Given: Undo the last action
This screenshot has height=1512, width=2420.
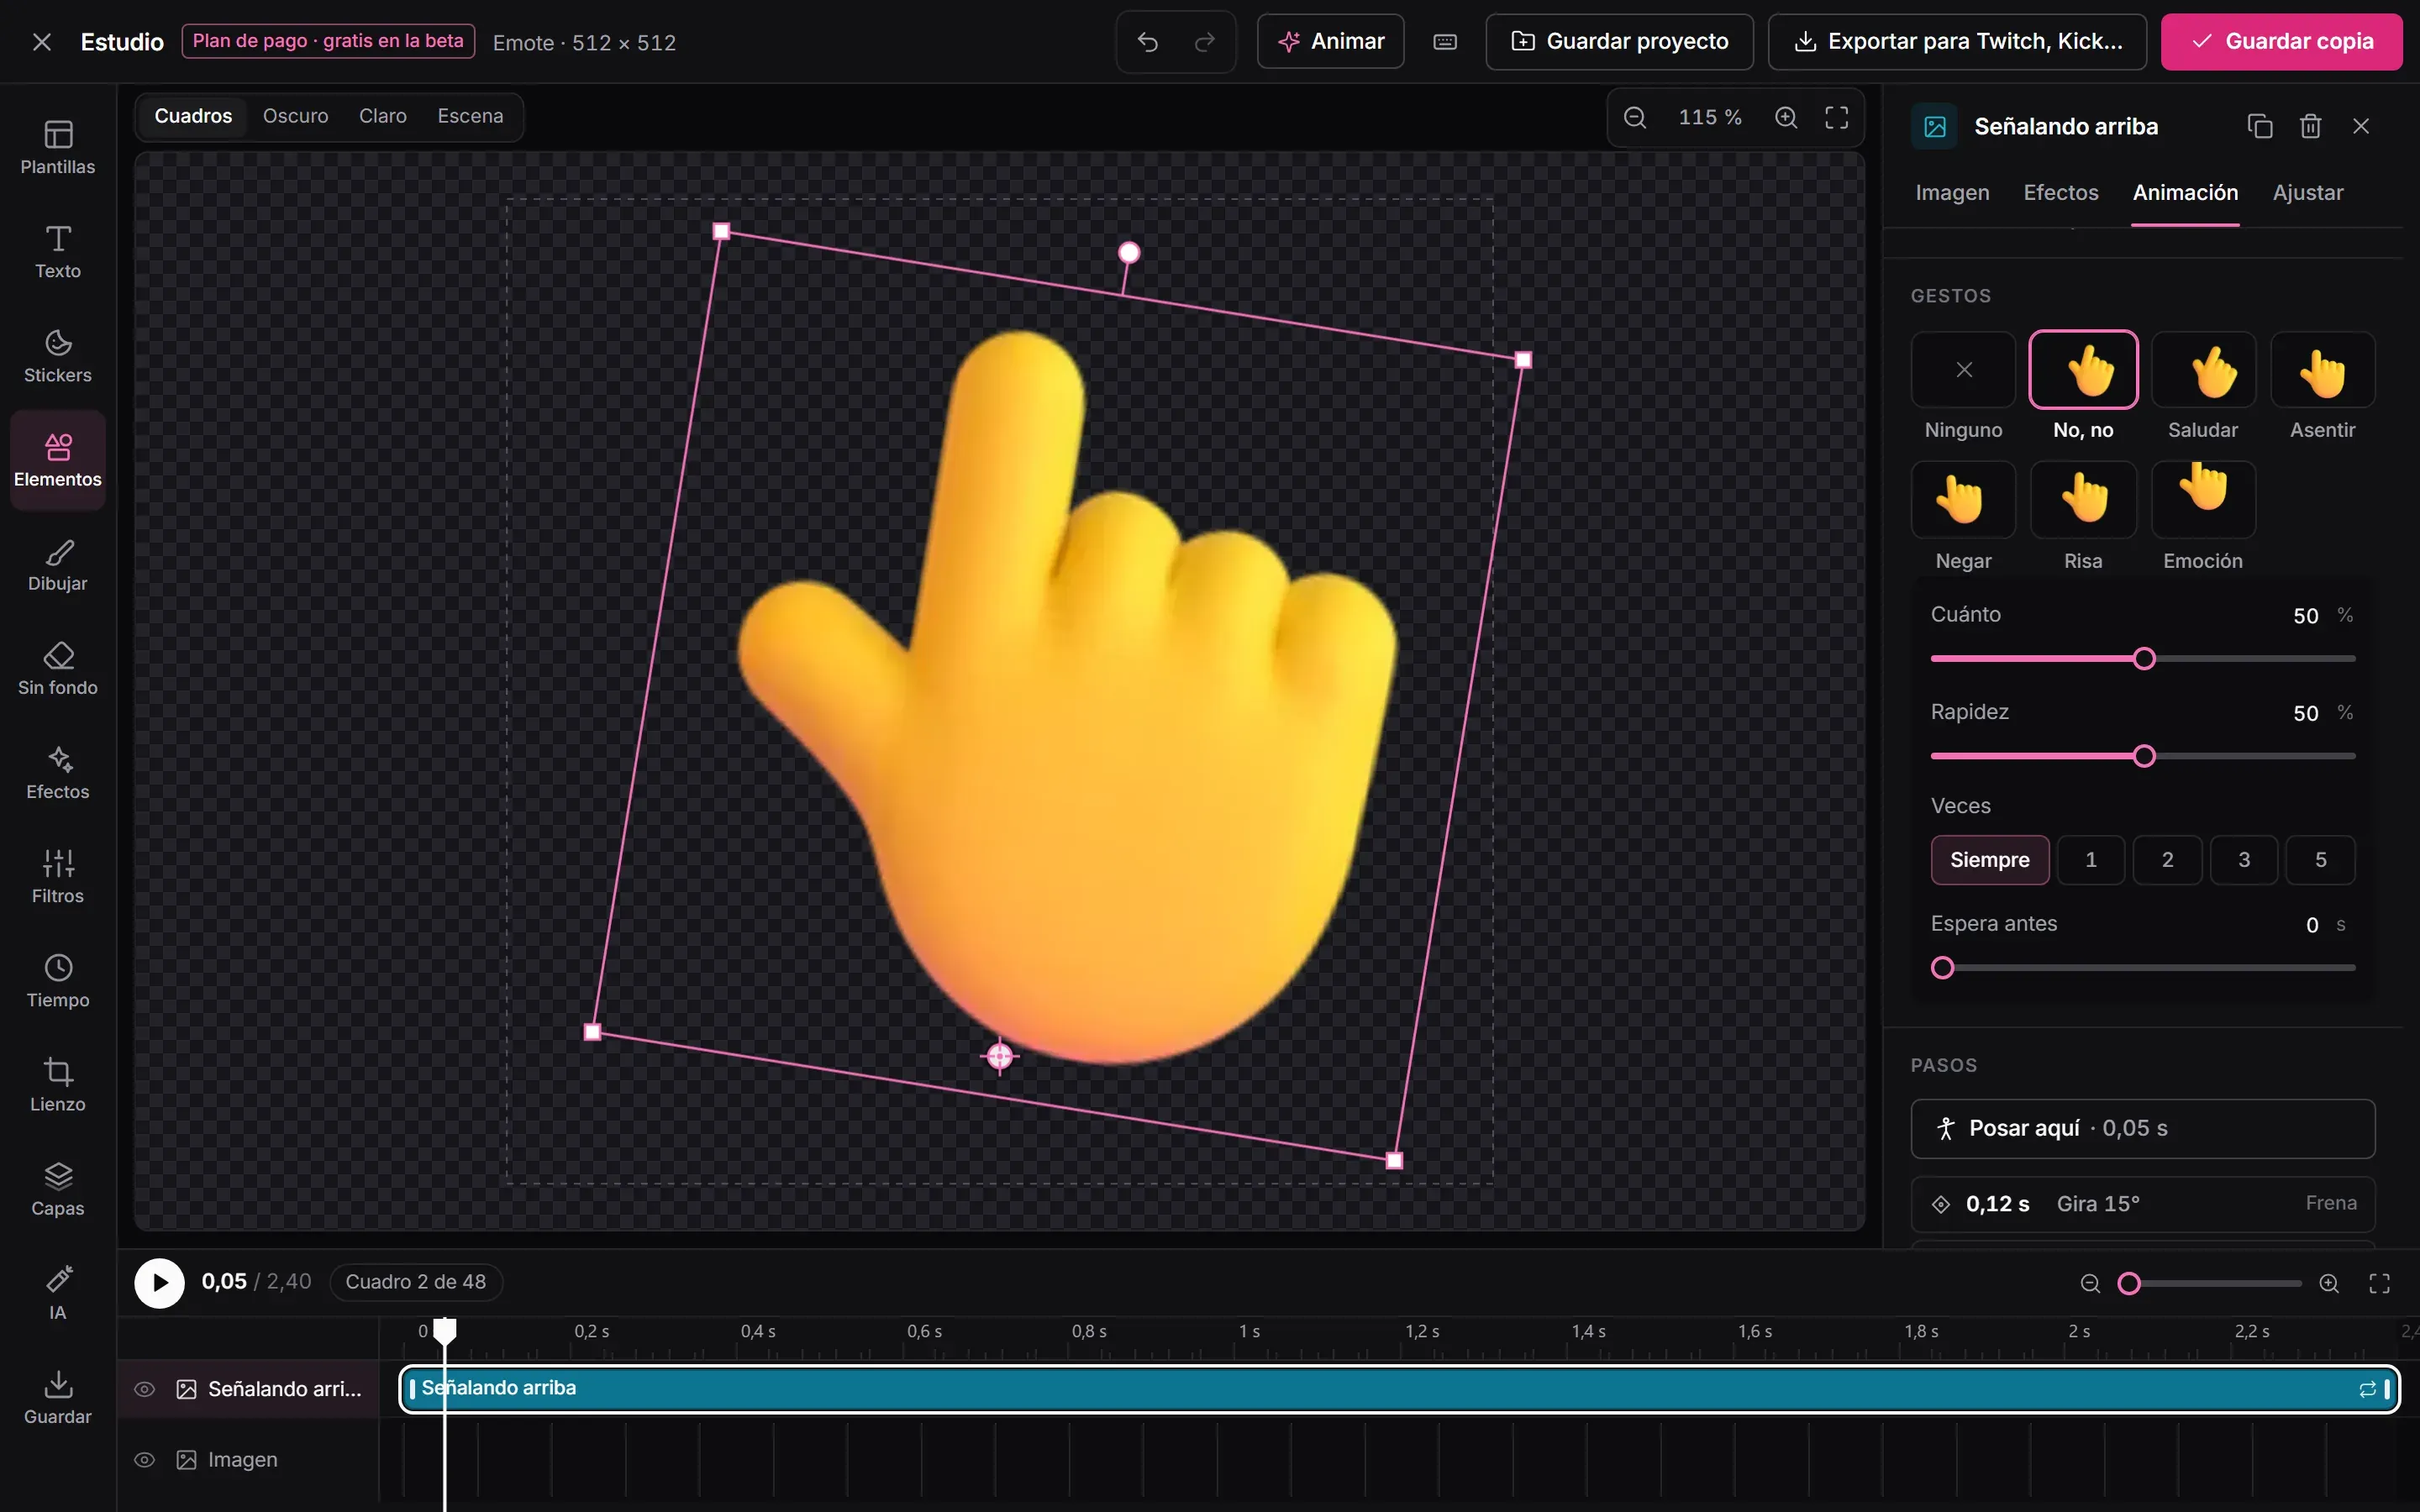Looking at the screenshot, I should tap(1148, 42).
